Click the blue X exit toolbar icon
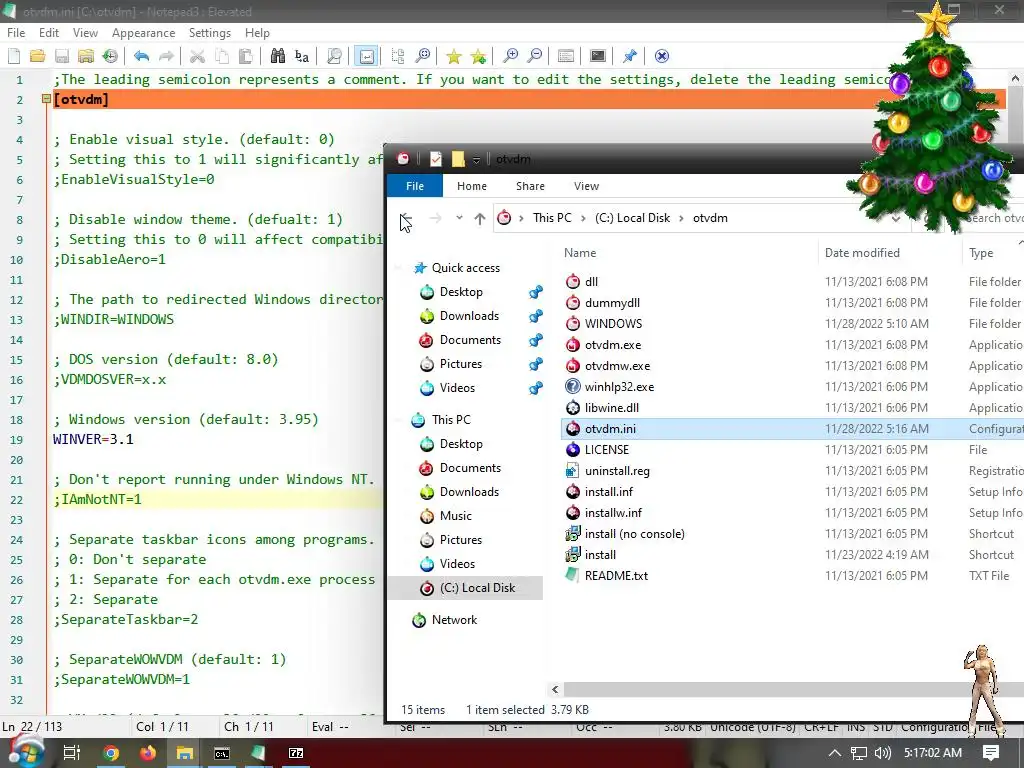 [662, 56]
